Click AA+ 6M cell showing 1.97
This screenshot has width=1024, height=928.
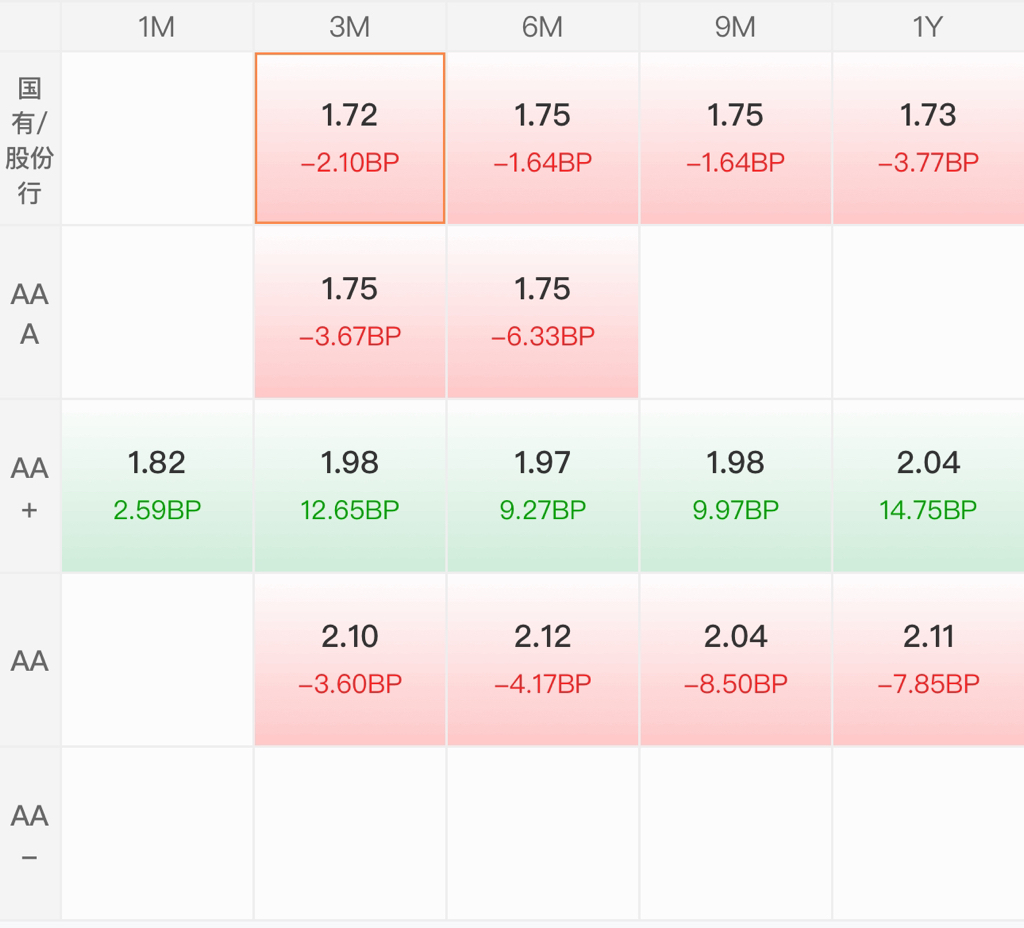click(542, 486)
